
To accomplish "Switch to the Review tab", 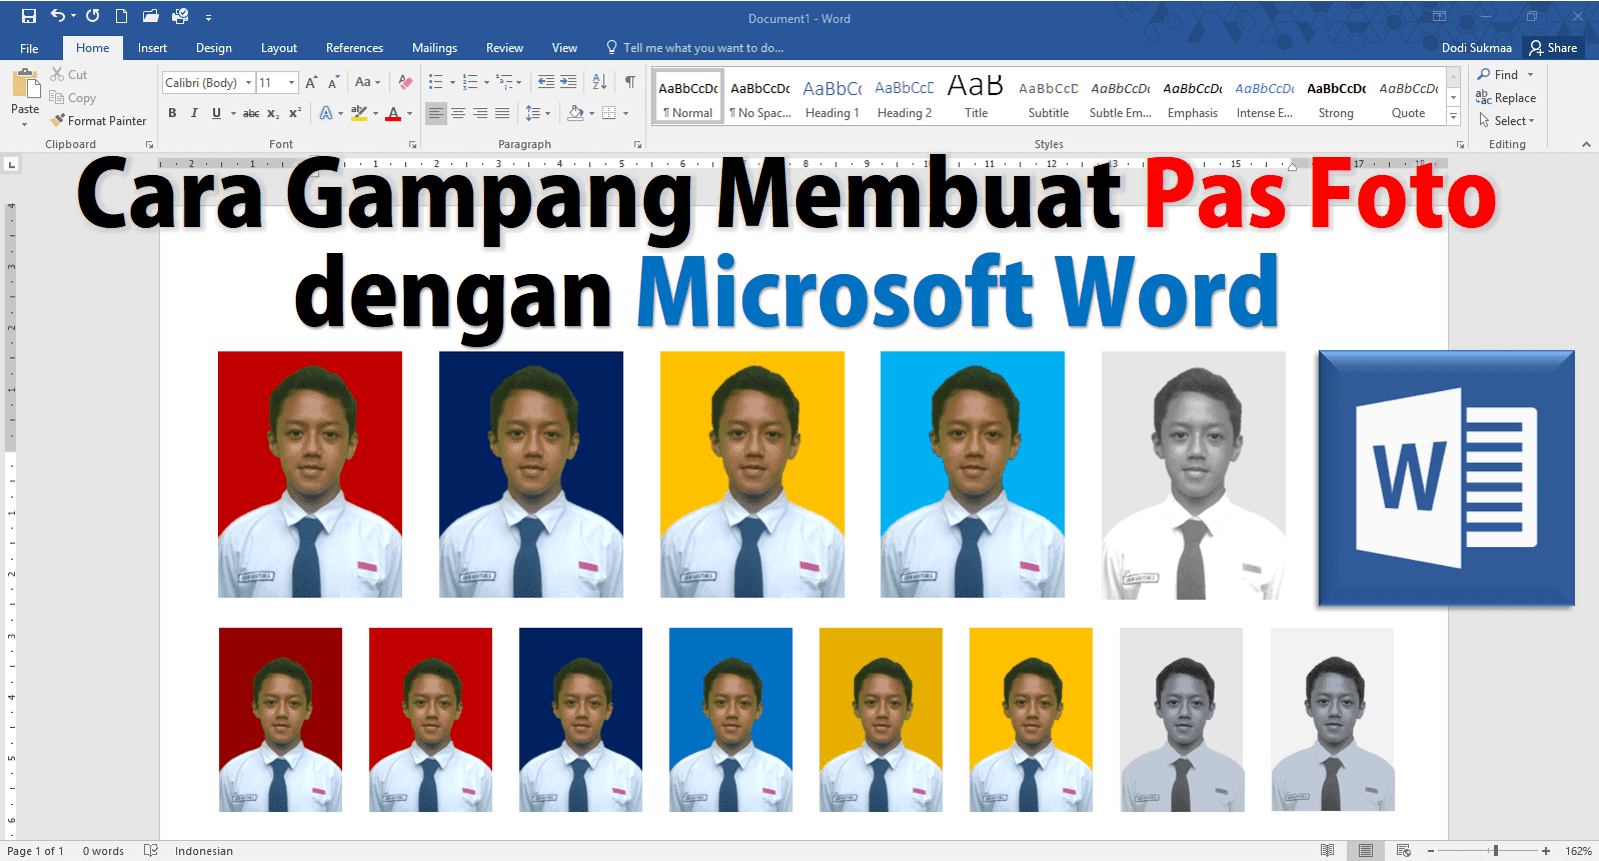I will [504, 48].
